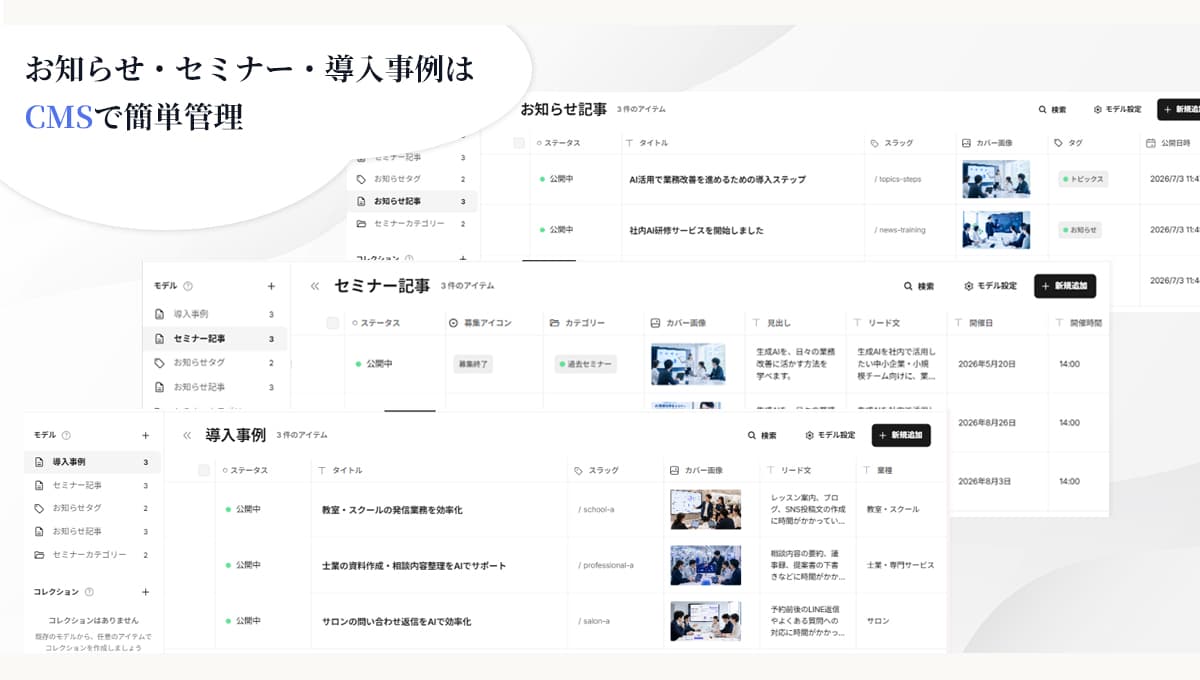Click cover thumbnail of professional-a row
1200x680 pixels.
706,565
